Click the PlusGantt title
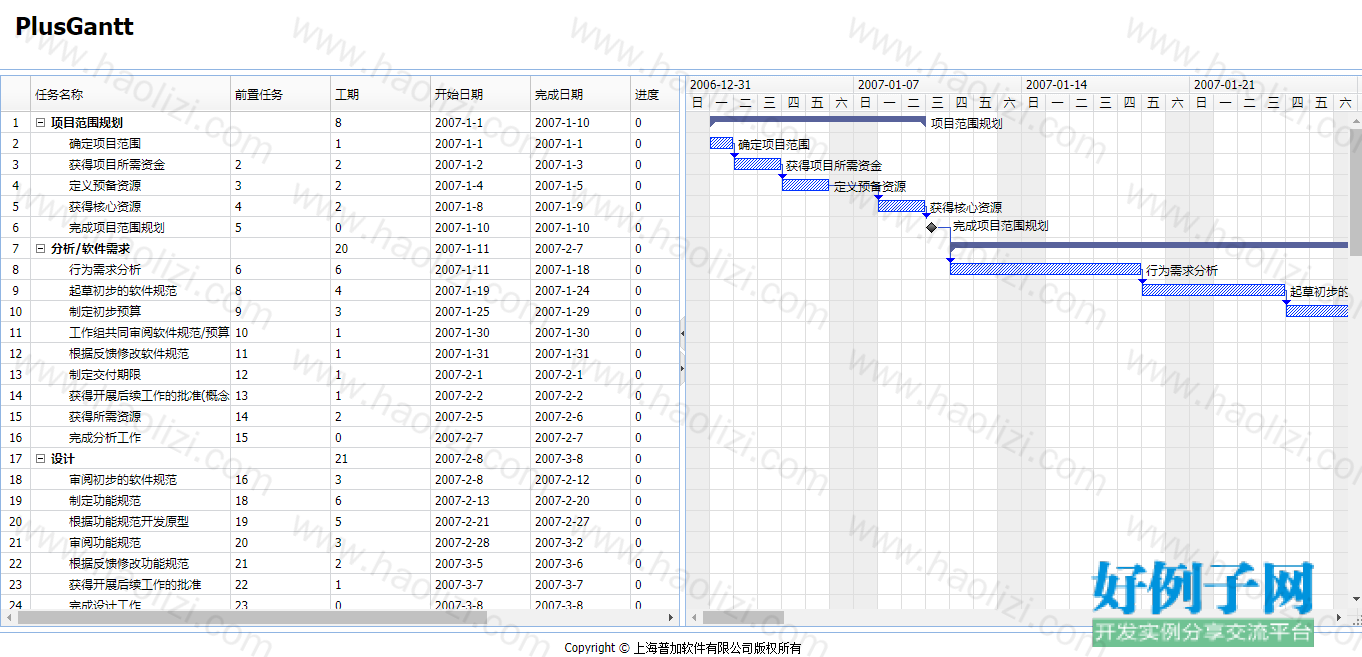The image size is (1362, 657). point(74,27)
